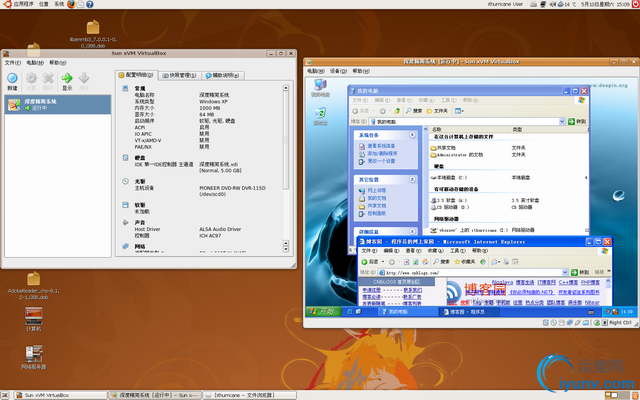Click 收藏夹 favorites in Internet Explorer toolbar
This screenshot has height=400, width=640.
click(465, 262)
